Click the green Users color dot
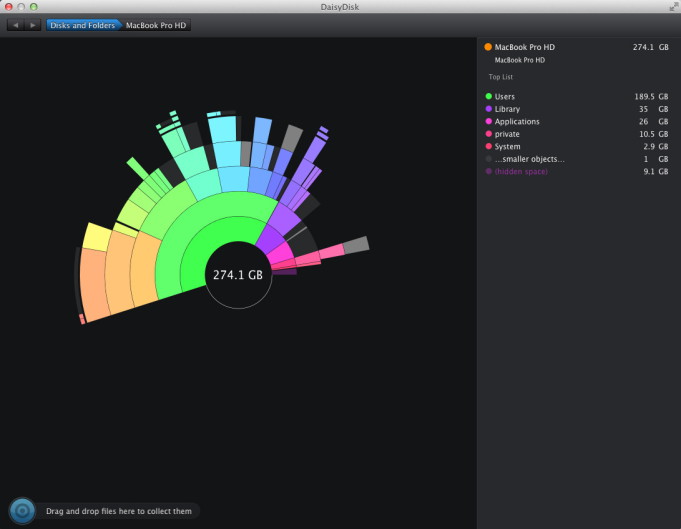681x529 pixels. (488, 97)
